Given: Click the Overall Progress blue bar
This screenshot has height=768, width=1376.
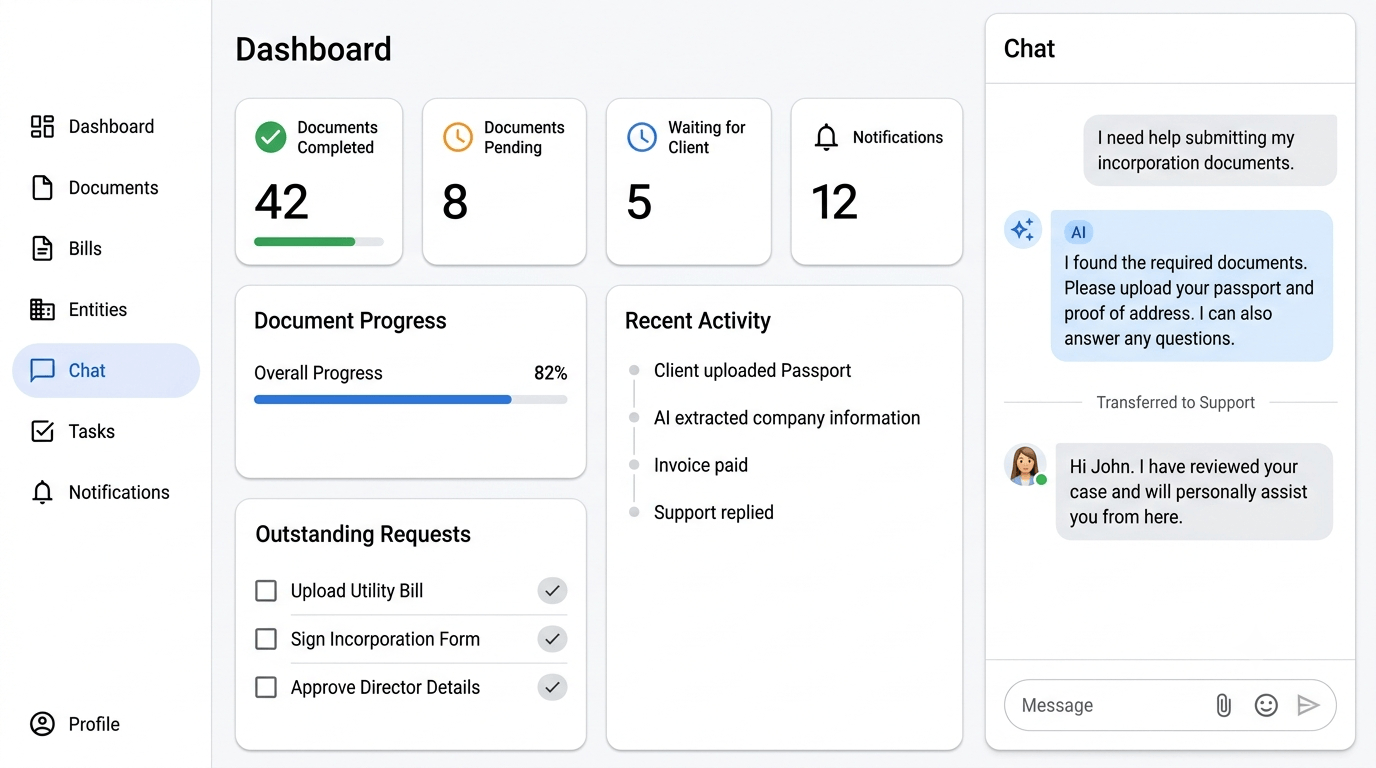Looking at the screenshot, I should [410, 399].
